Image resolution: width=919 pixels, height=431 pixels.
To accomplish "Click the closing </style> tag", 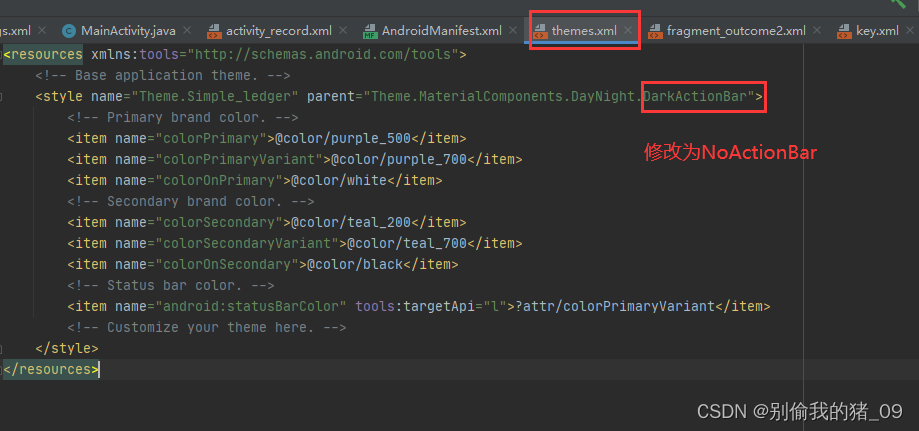I will 67,349.
